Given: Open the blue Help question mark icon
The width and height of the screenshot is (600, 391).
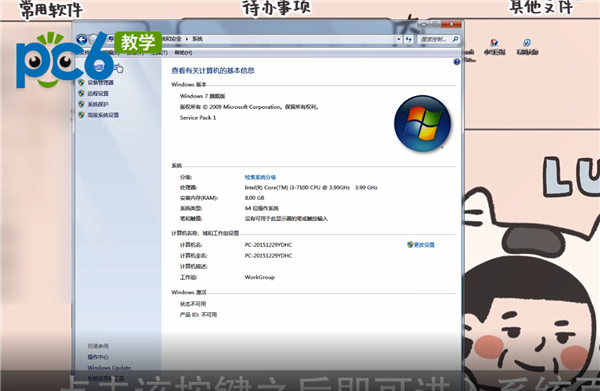Looking at the screenshot, I should coord(457,62).
